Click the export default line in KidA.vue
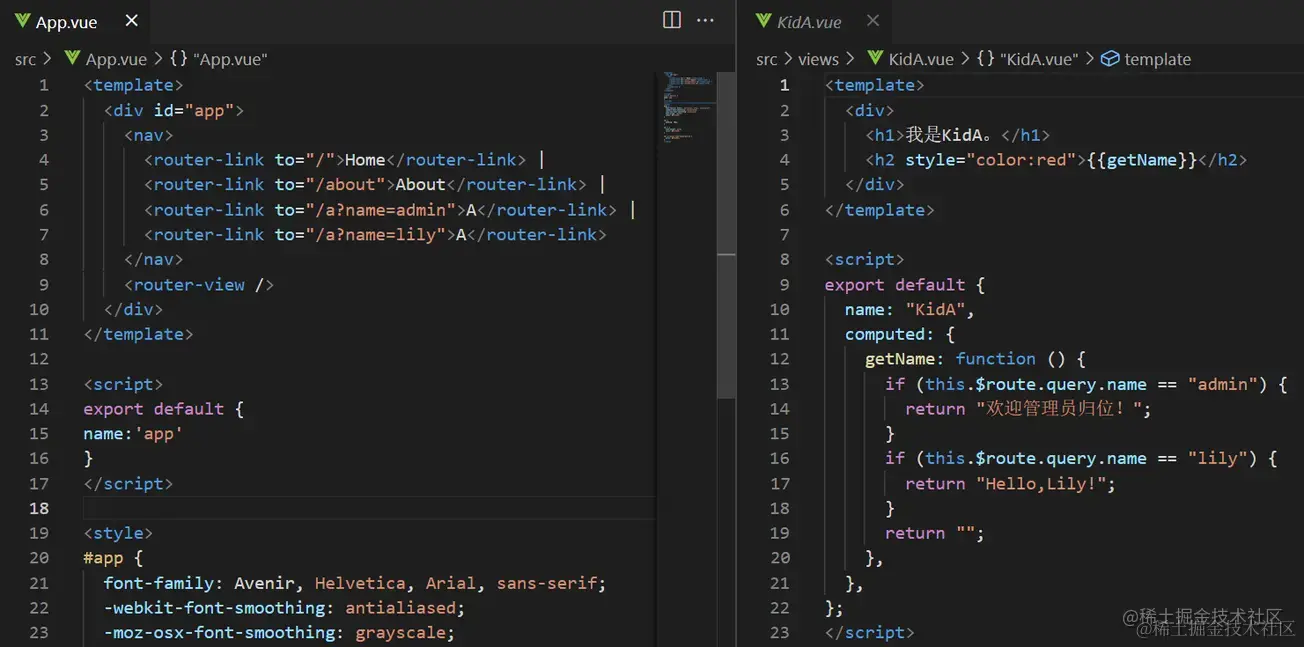This screenshot has width=1304, height=647. click(905, 284)
